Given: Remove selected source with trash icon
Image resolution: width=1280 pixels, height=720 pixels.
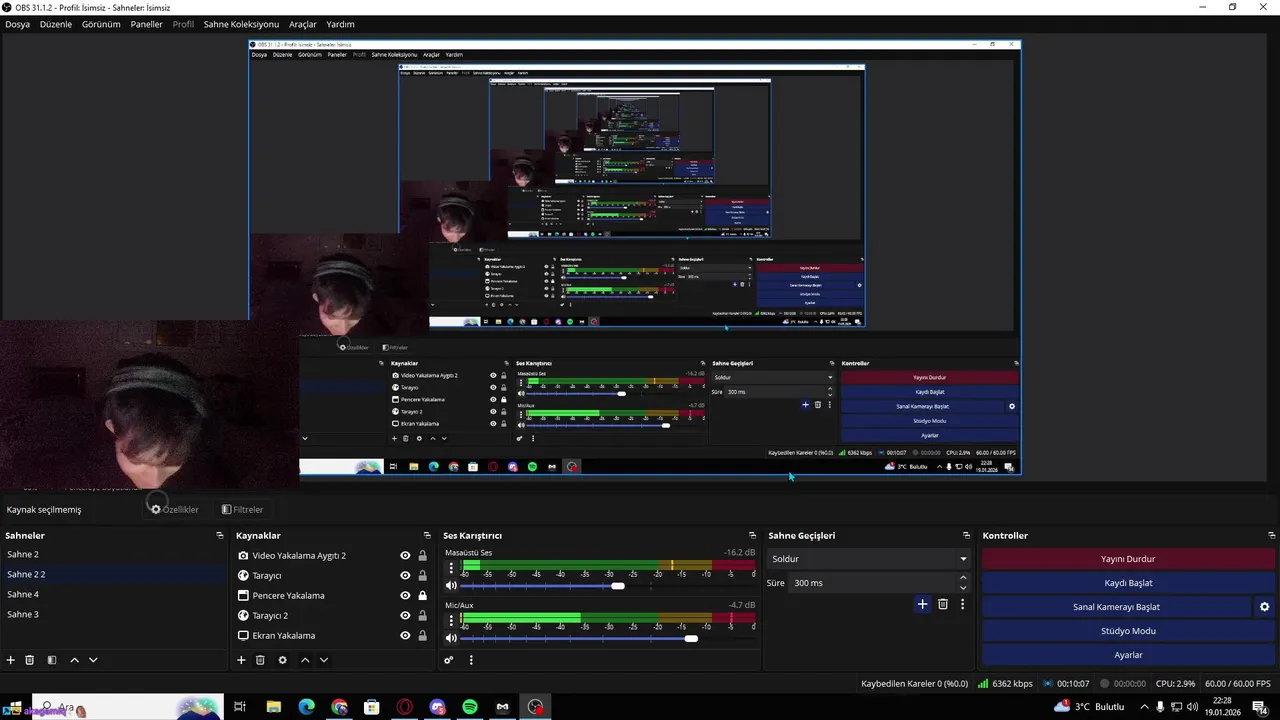Looking at the screenshot, I should click(x=260, y=660).
